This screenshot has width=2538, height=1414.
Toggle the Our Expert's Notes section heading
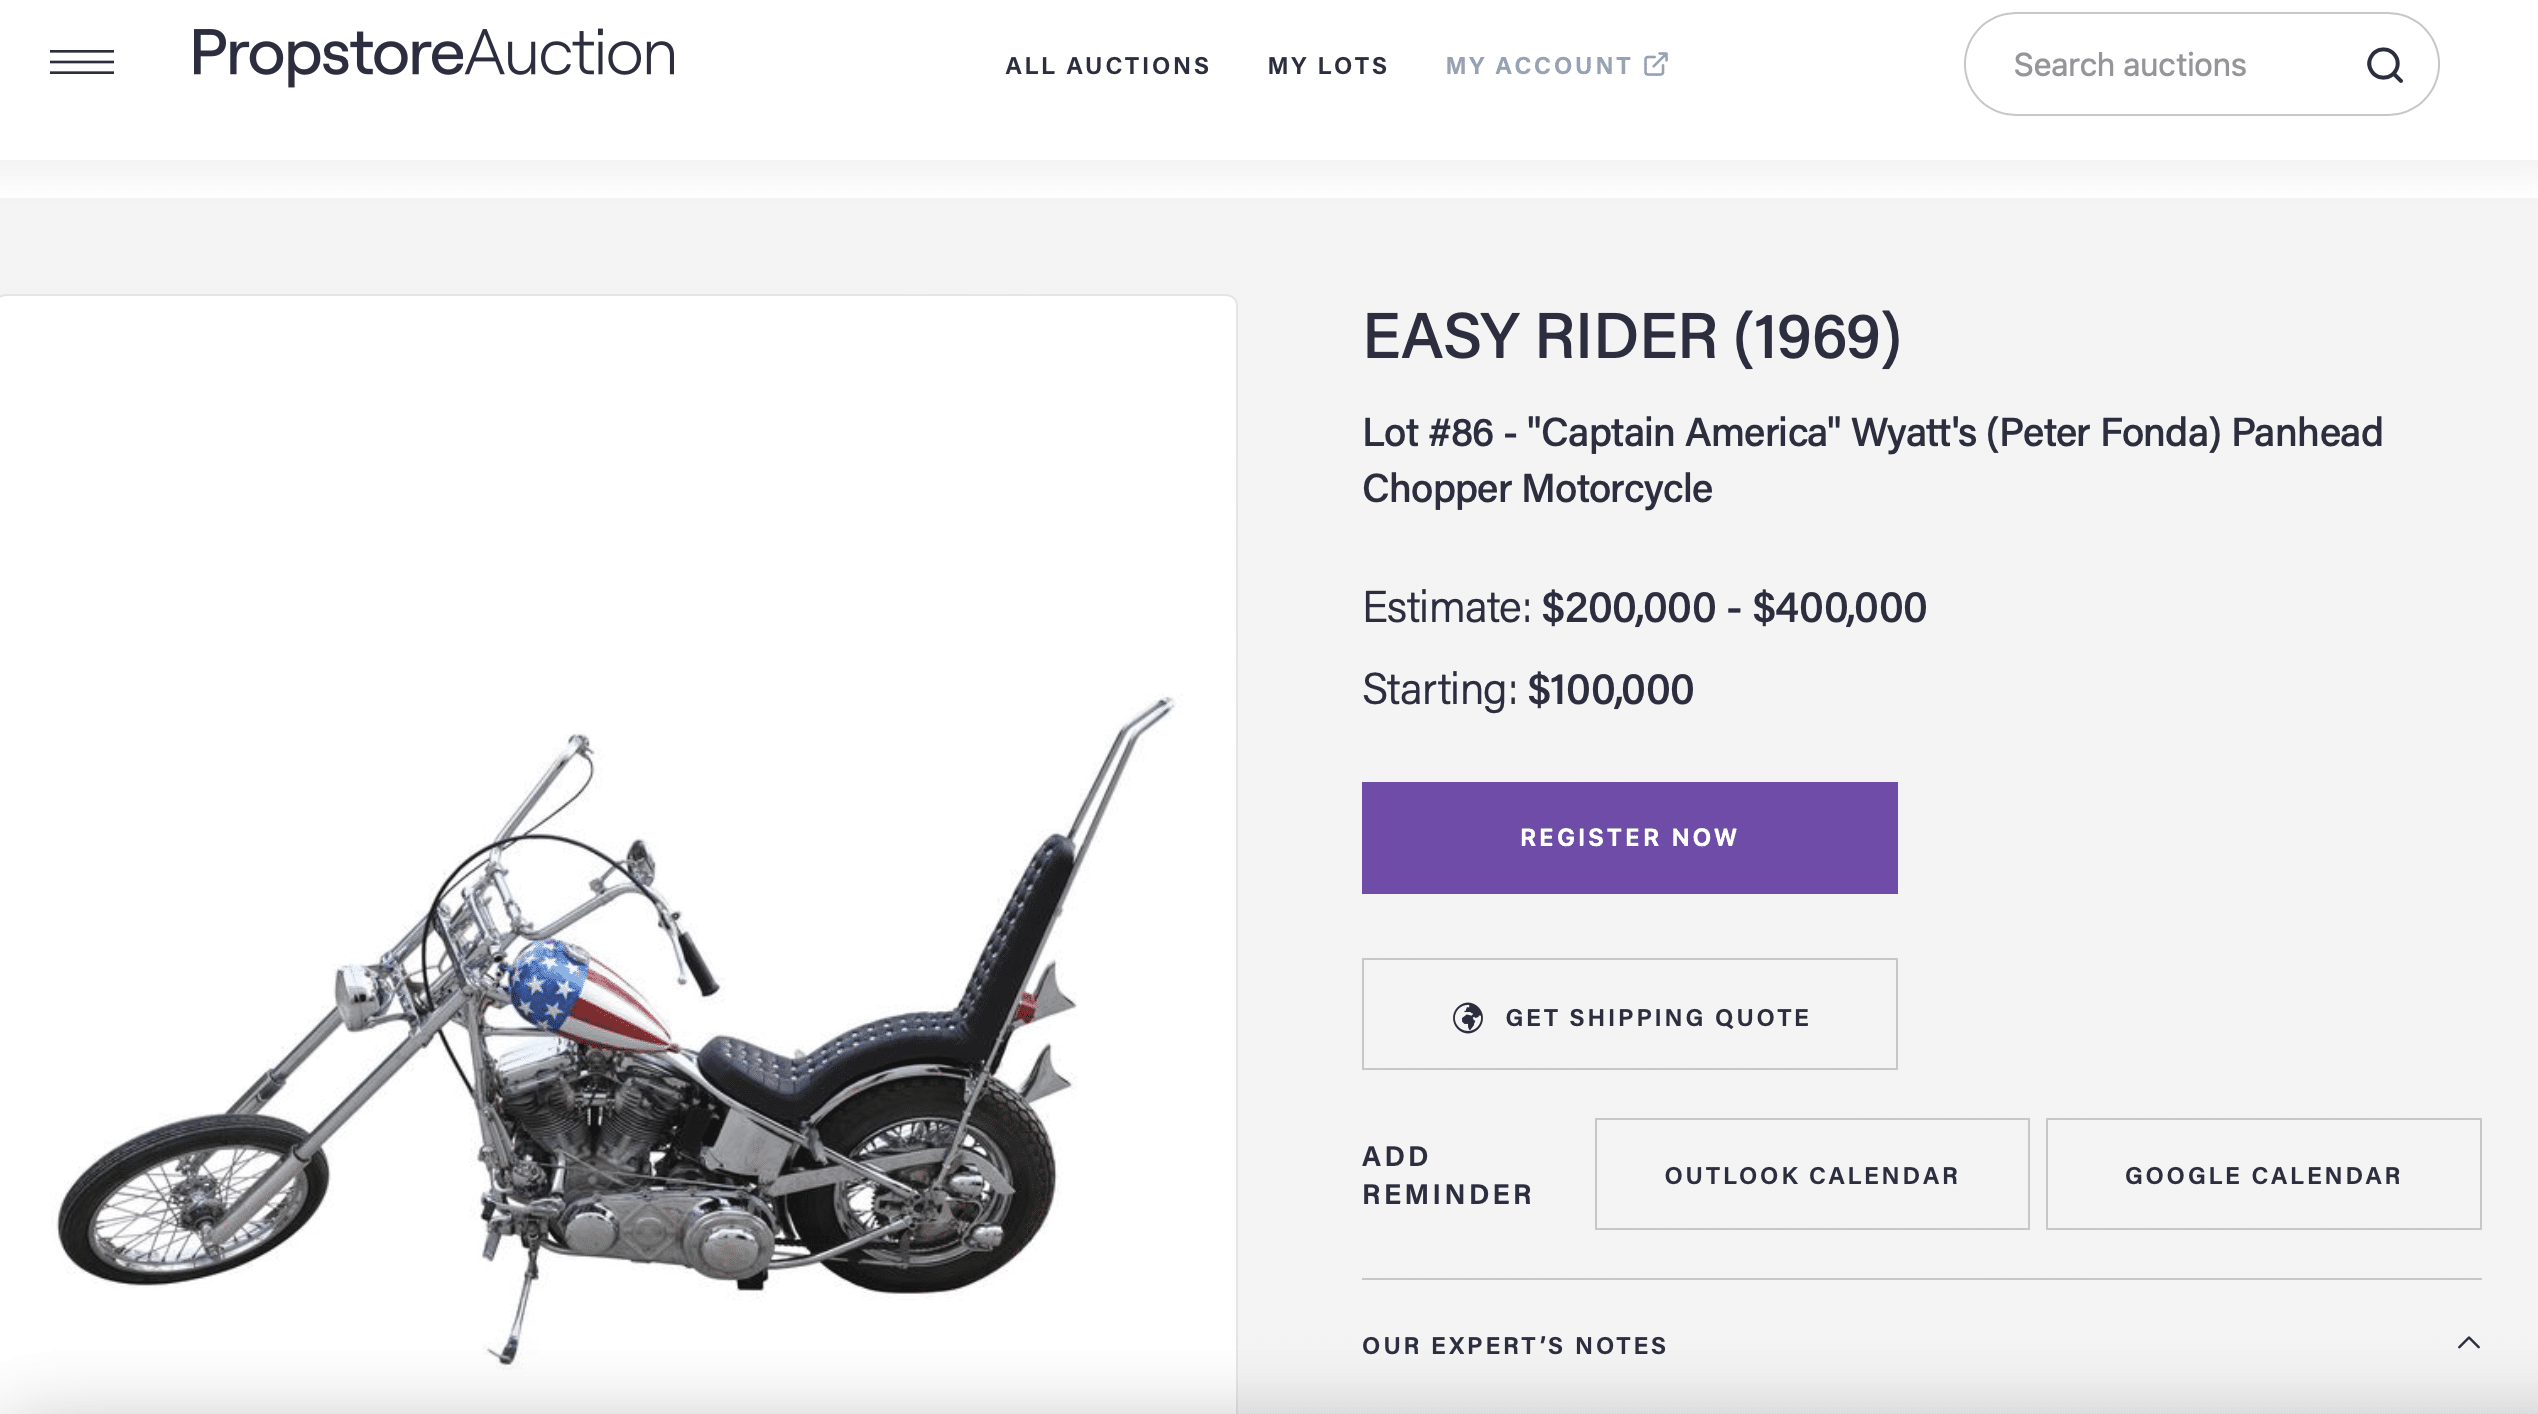pos(1514,1345)
